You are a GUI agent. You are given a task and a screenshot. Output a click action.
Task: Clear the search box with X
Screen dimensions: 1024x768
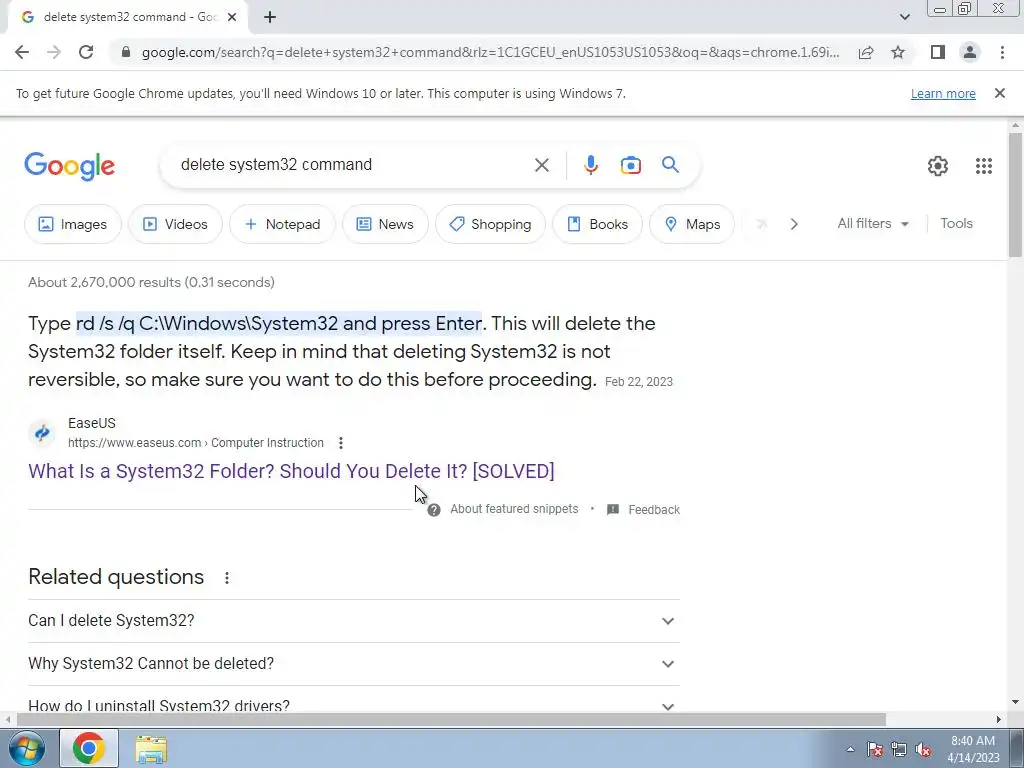[541, 165]
